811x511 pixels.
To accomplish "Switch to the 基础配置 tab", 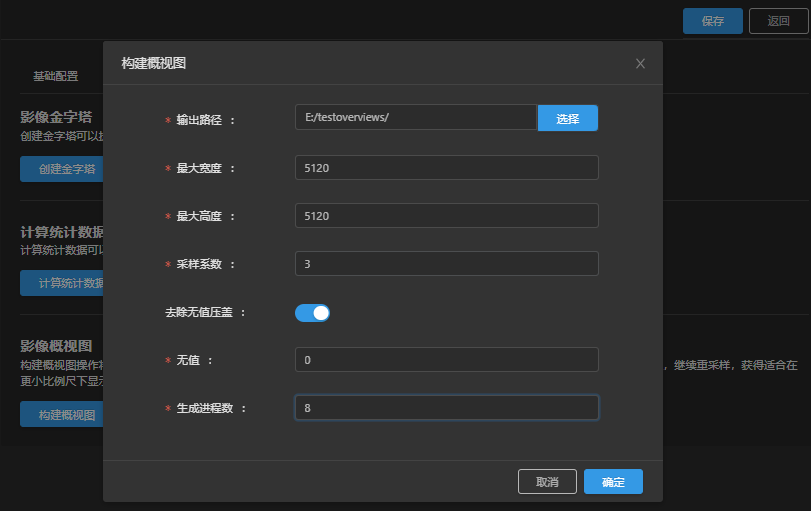I will (56, 76).
